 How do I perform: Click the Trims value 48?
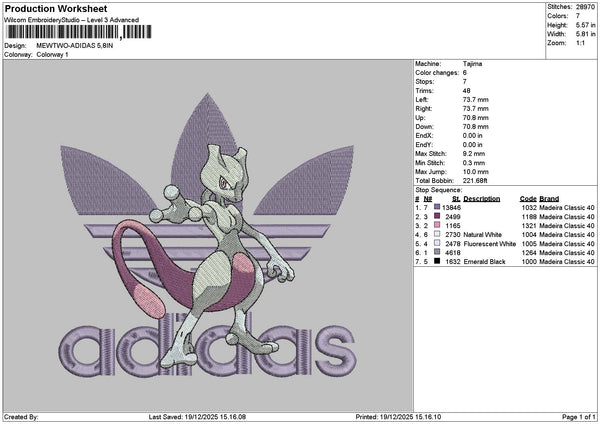(x=466, y=91)
